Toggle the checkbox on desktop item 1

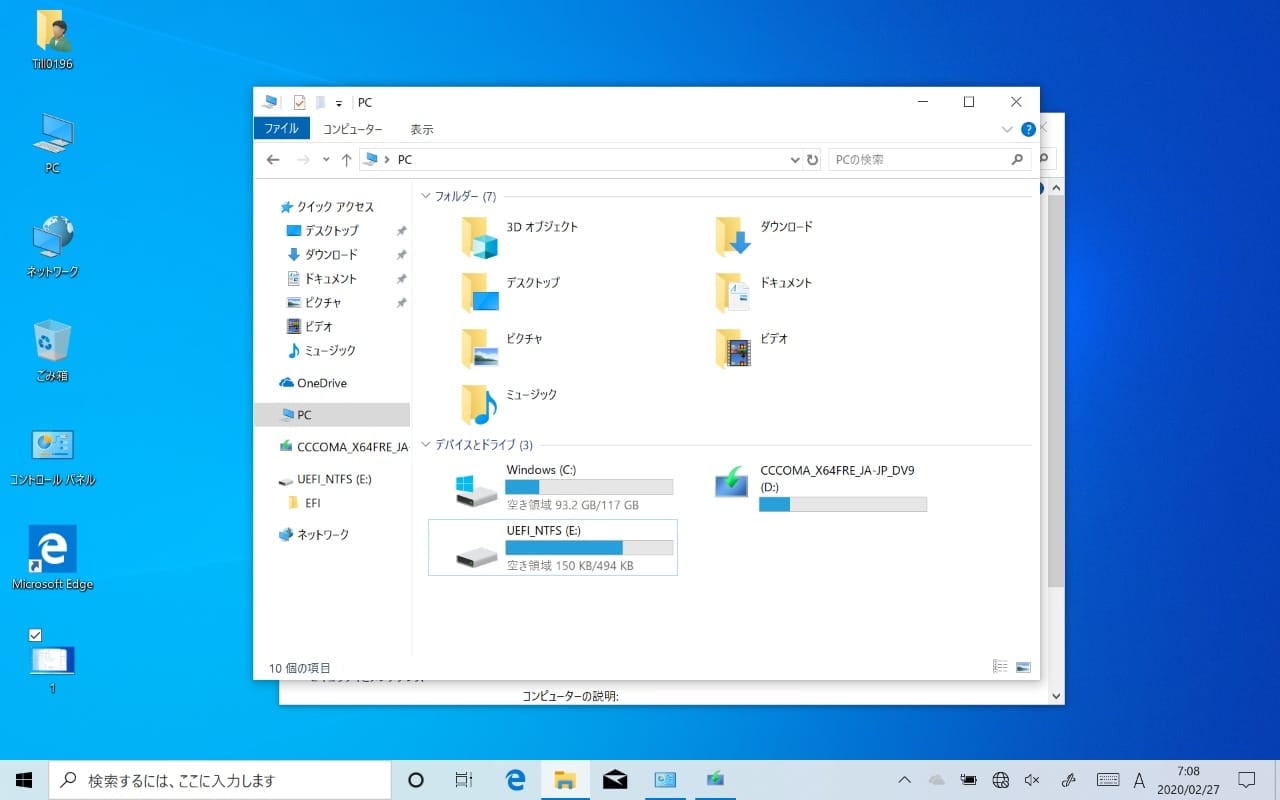(x=36, y=635)
